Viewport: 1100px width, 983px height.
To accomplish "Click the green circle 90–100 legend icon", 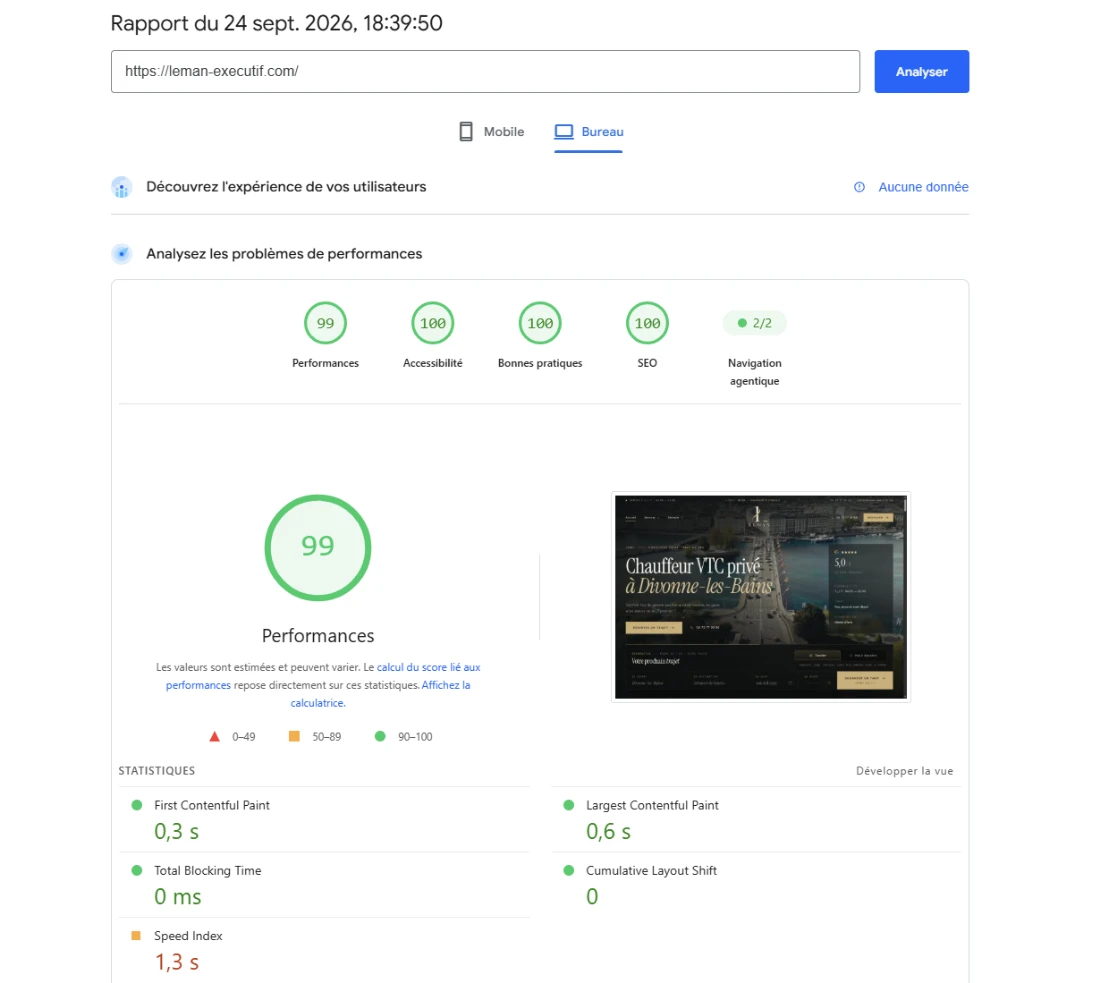I will click(x=380, y=736).
